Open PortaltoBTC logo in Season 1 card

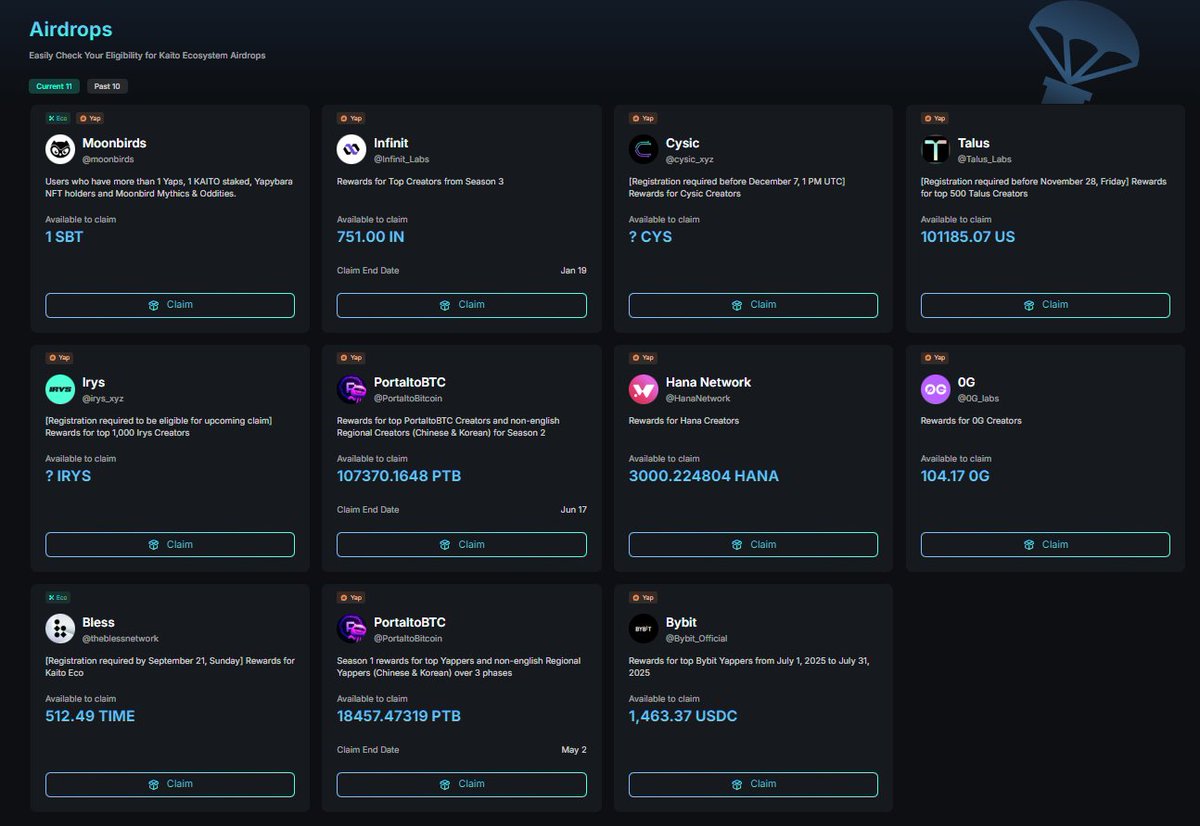click(352, 629)
